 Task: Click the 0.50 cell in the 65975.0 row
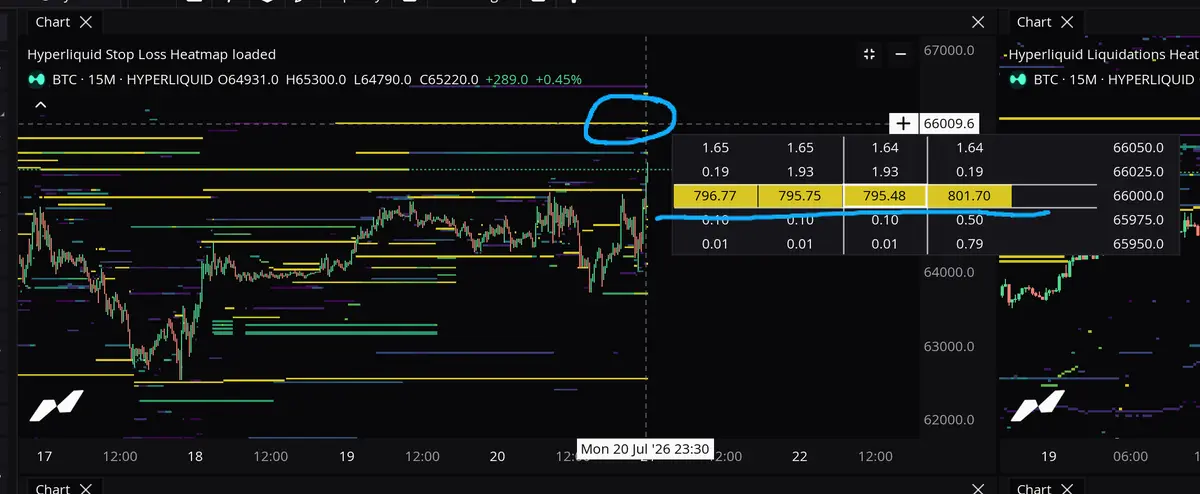(x=970, y=220)
